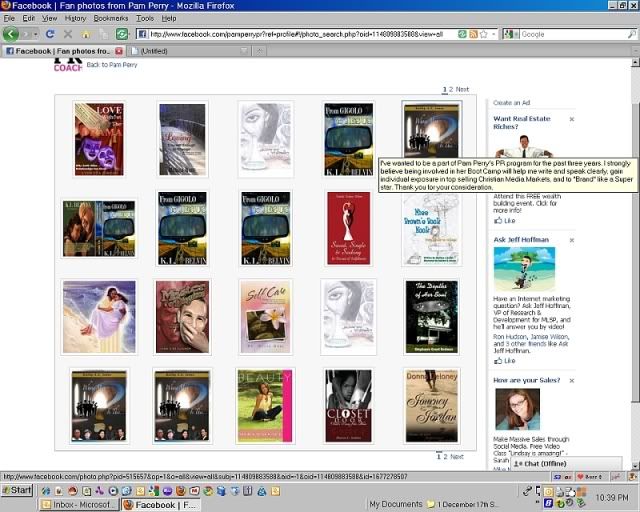640x512 pixels.
Task: Like the Ask Jeff Hoffman ad
Action: [505, 361]
